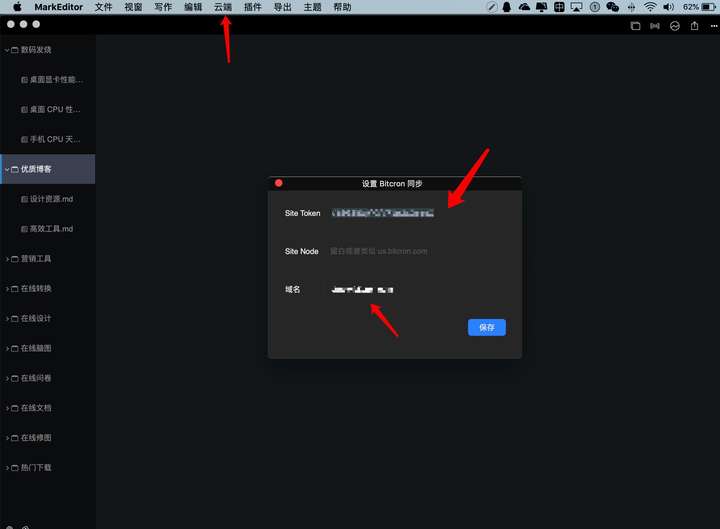Click the grid square icon in the menu bar
The width and height of the screenshot is (720, 529).
tap(559, 7)
